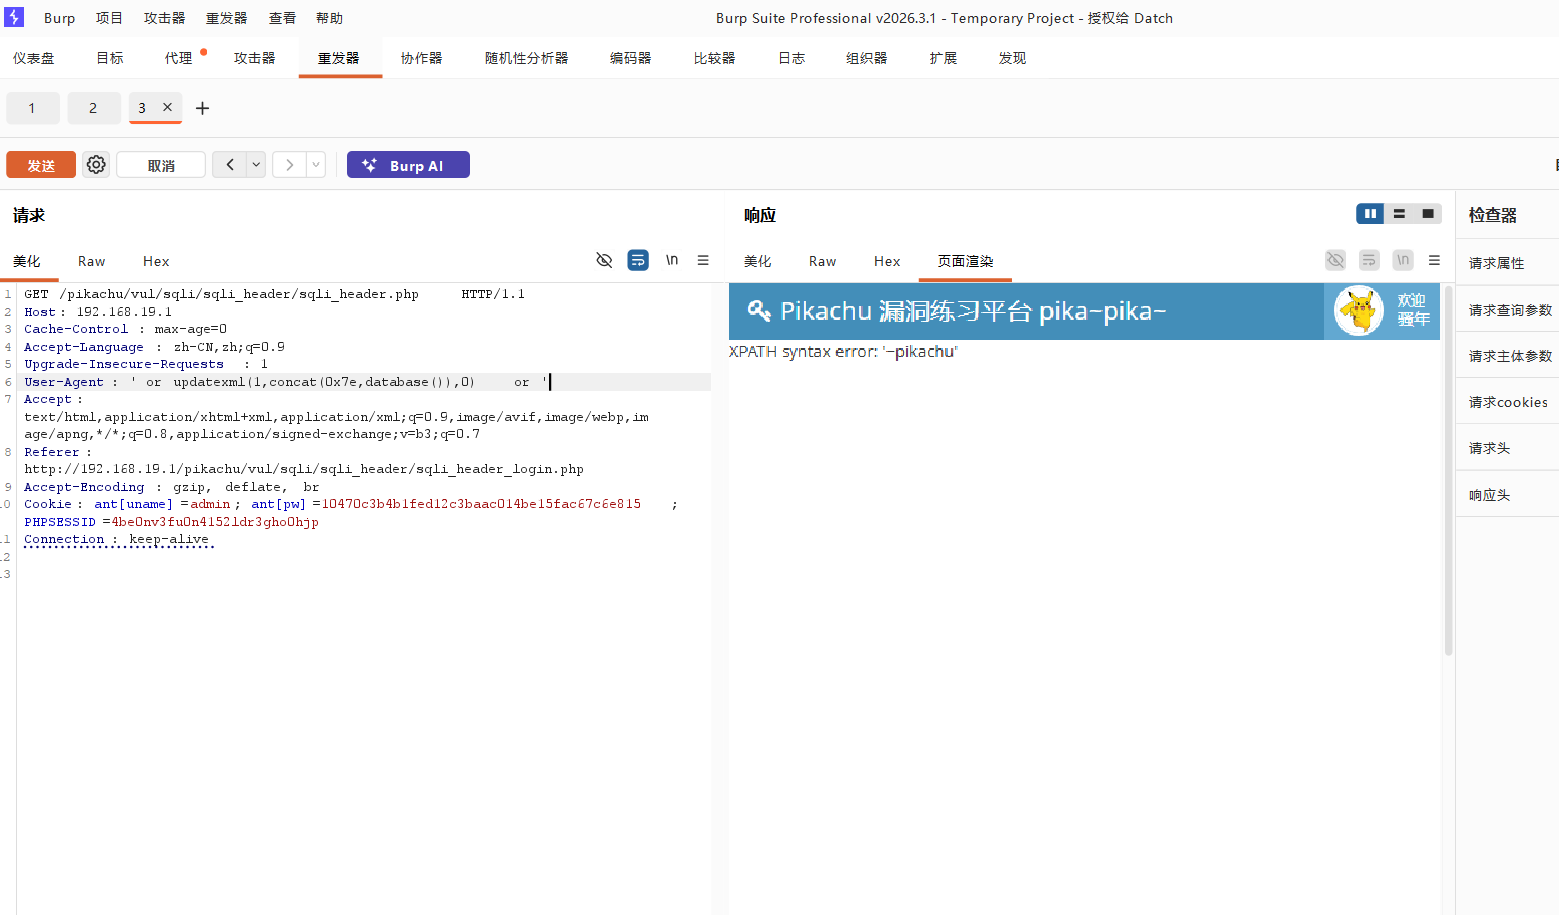This screenshot has height=915, width=1559.
Task: Switch to side-by-side request/response layout
Action: [1370, 213]
